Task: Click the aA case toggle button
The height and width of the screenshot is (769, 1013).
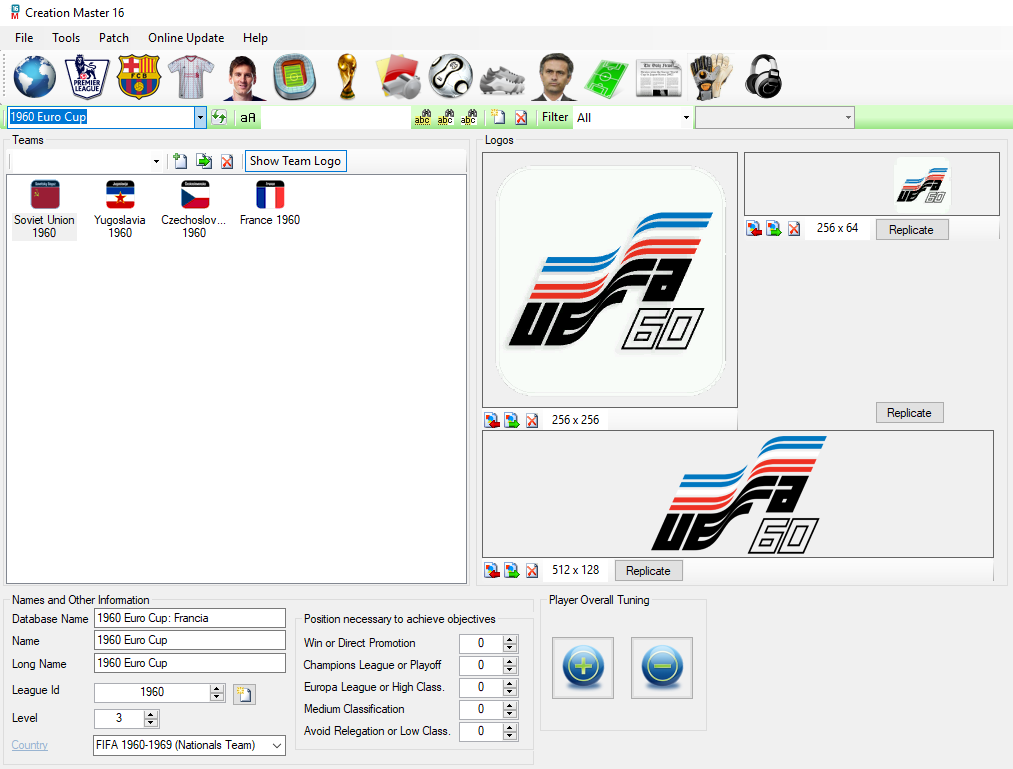Action: (248, 118)
